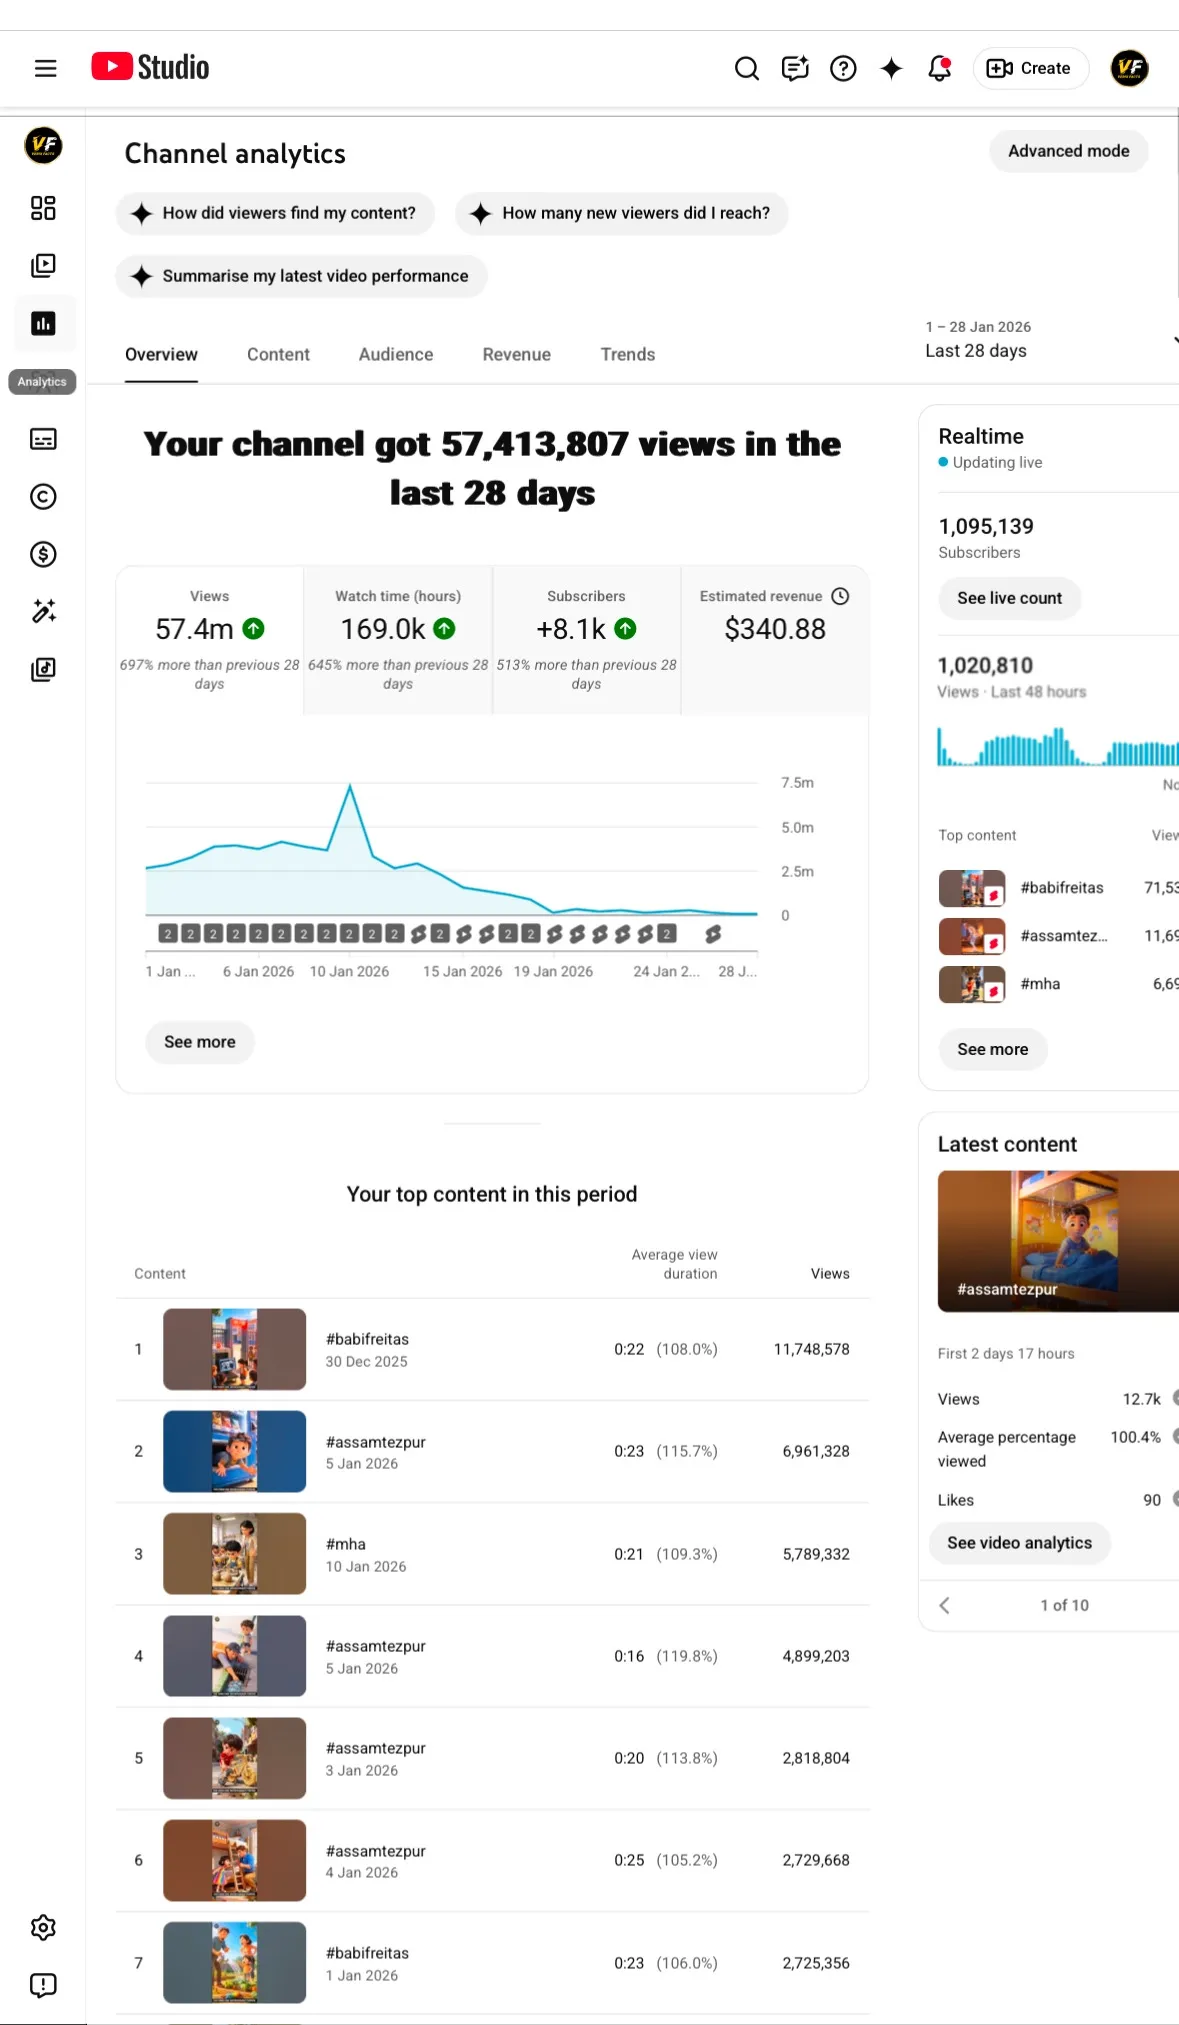1179x2025 pixels.
Task: Click See more in Realtime card
Action: coord(992,1049)
